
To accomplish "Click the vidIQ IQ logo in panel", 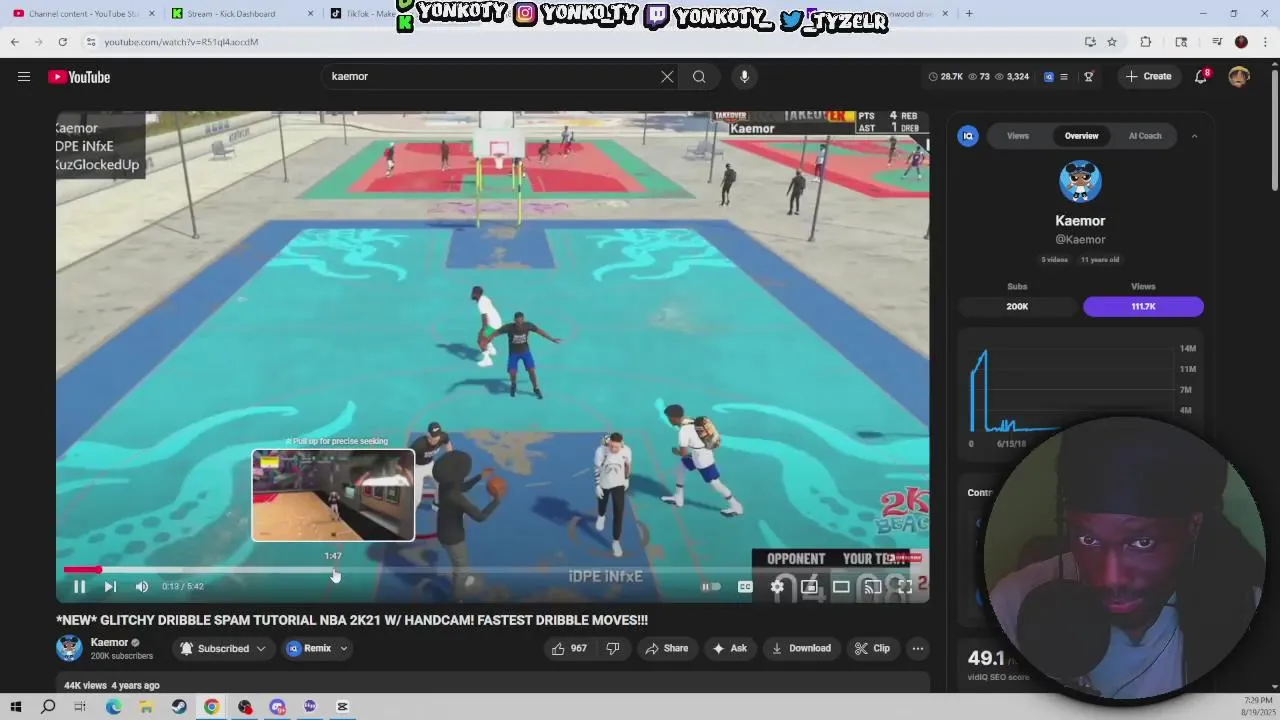I will coord(968,136).
